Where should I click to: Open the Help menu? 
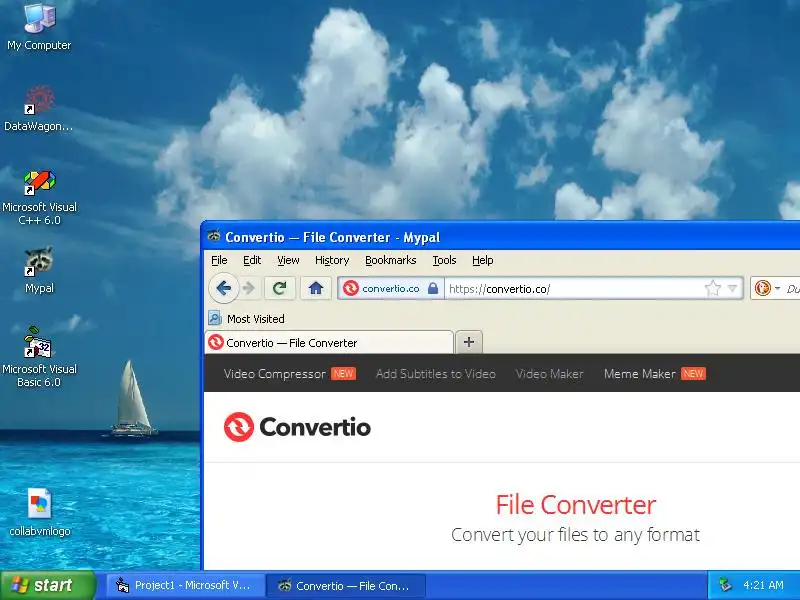click(x=482, y=260)
